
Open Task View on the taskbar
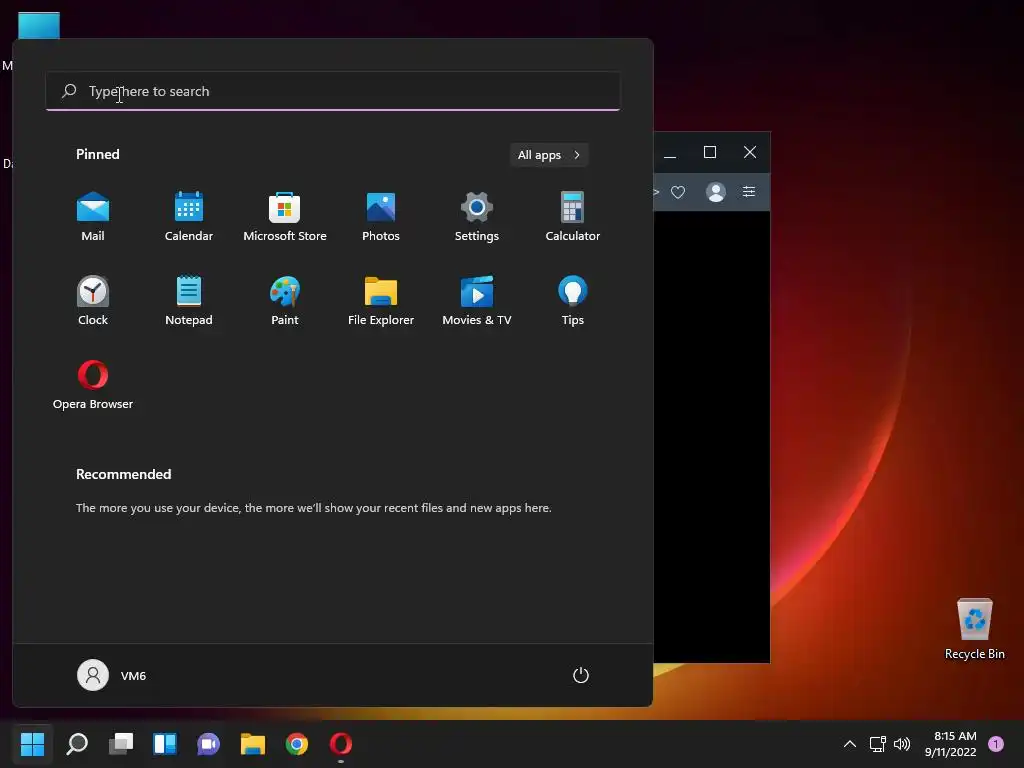tap(121, 743)
